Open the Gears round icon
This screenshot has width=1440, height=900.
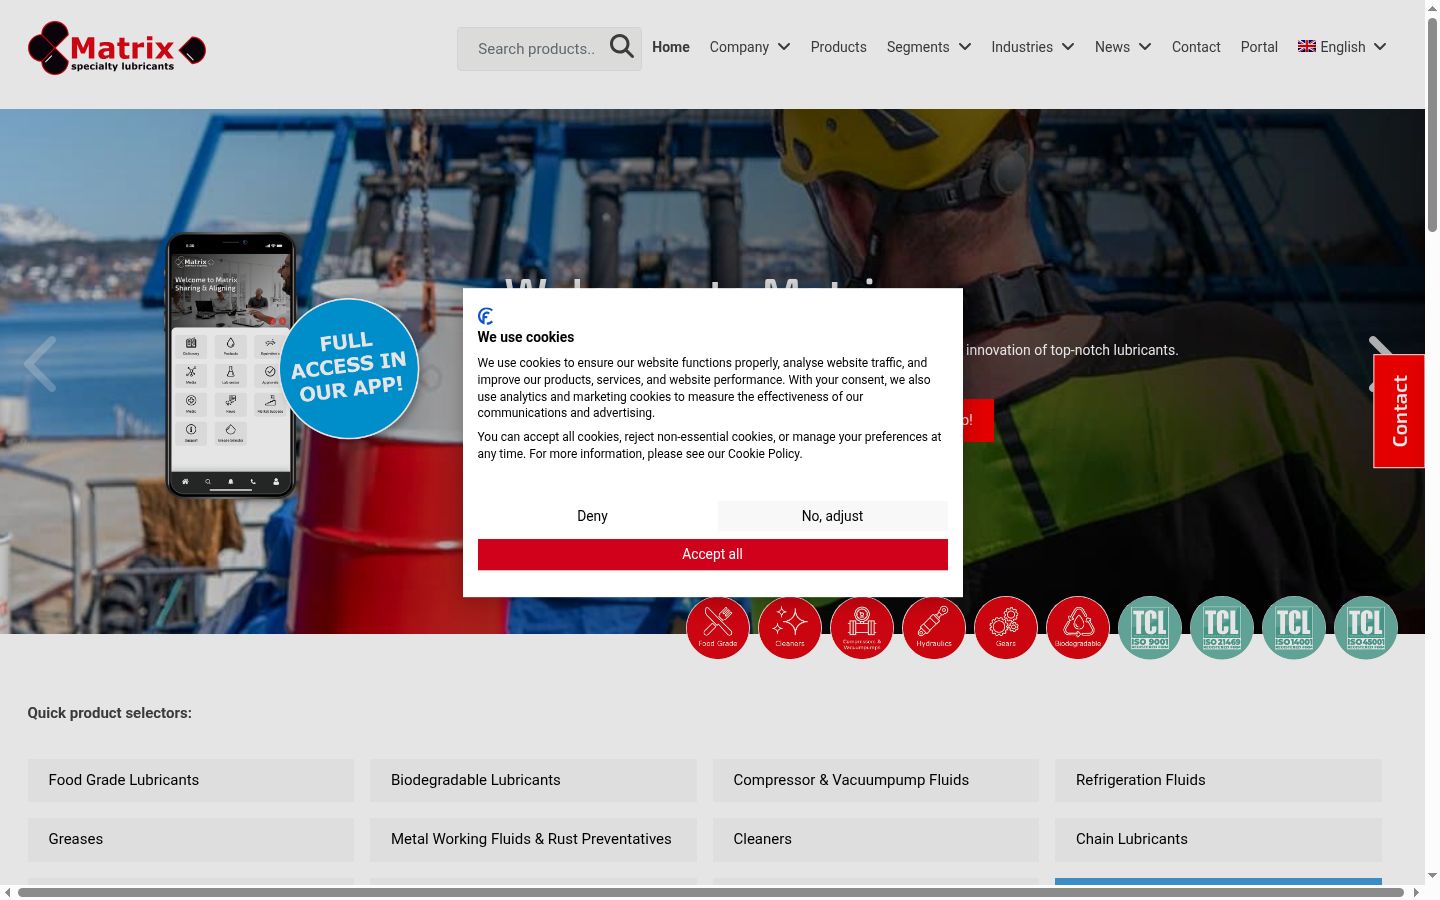(x=1006, y=628)
